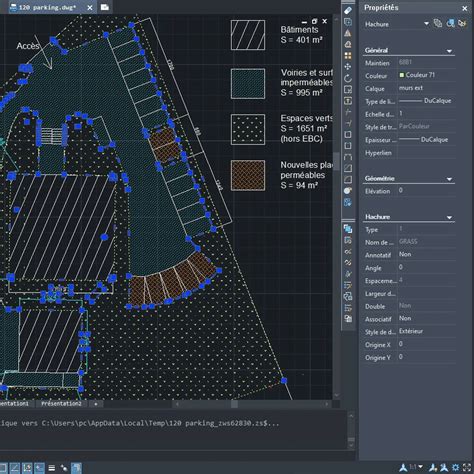Screen dimensions: 474x474
Task: Open new drawing tab button
Action: click(x=105, y=7)
